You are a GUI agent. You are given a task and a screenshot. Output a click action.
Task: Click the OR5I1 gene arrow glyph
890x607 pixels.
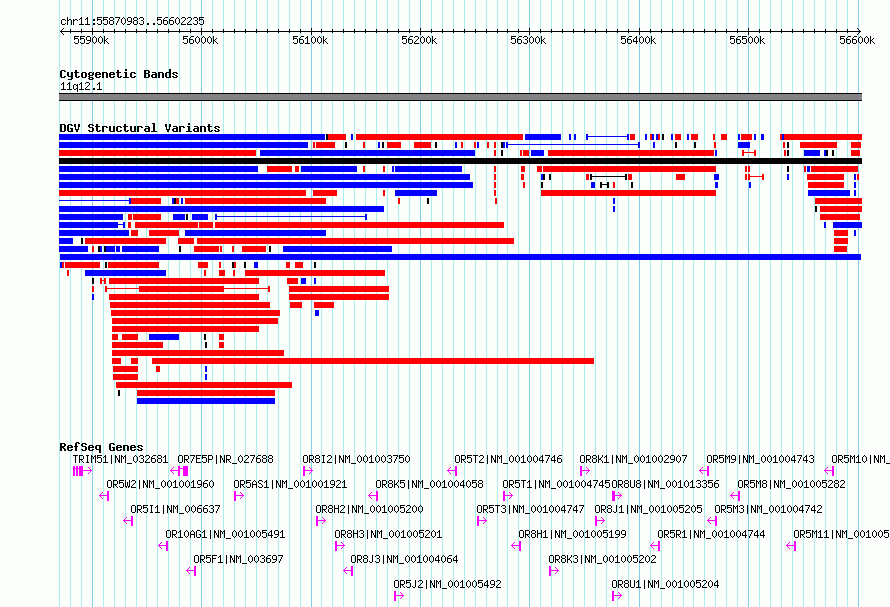(128, 521)
